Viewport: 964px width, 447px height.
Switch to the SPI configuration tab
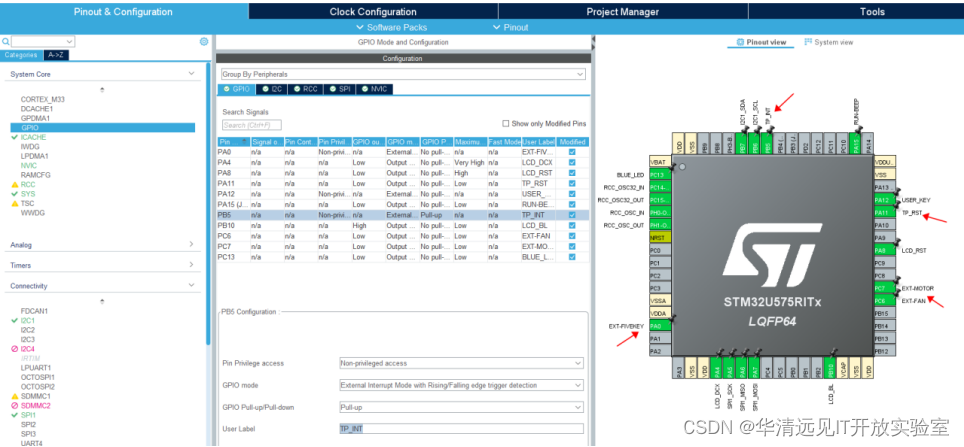(340, 89)
